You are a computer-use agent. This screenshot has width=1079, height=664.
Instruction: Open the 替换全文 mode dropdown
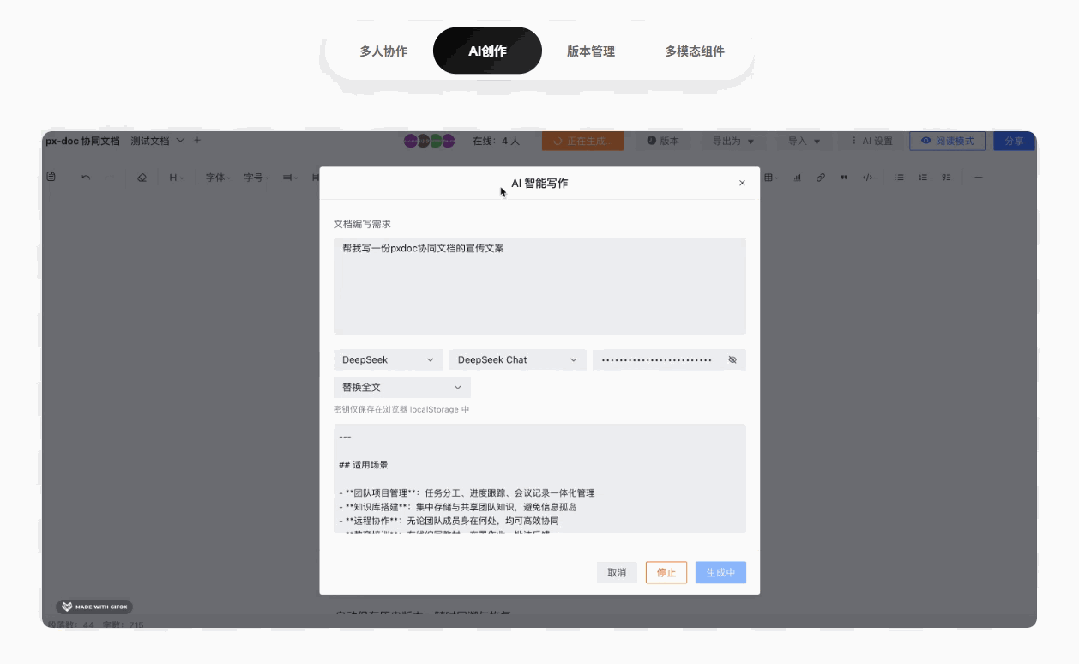point(402,387)
